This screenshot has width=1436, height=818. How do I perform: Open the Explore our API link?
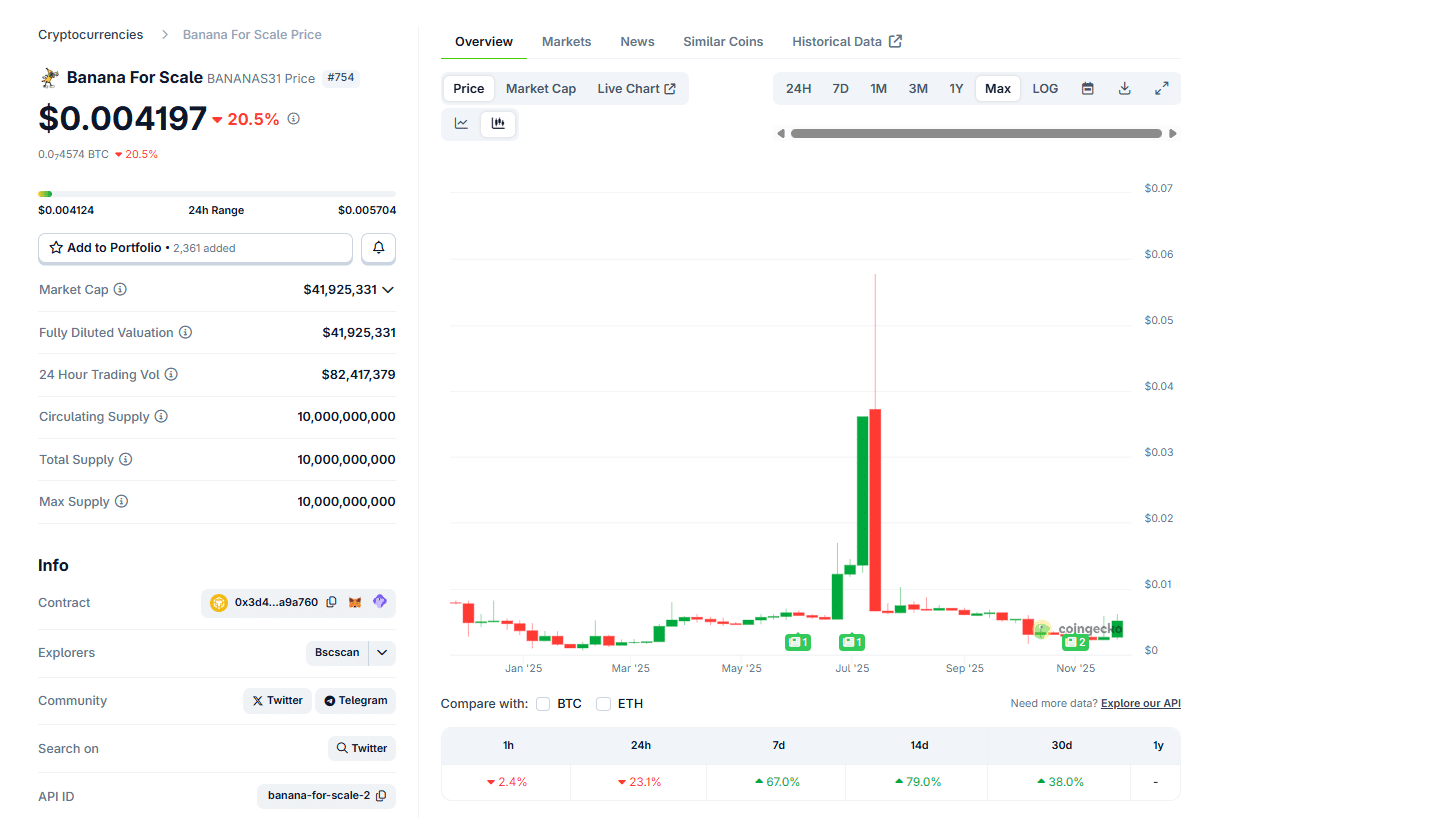coord(1140,703)
